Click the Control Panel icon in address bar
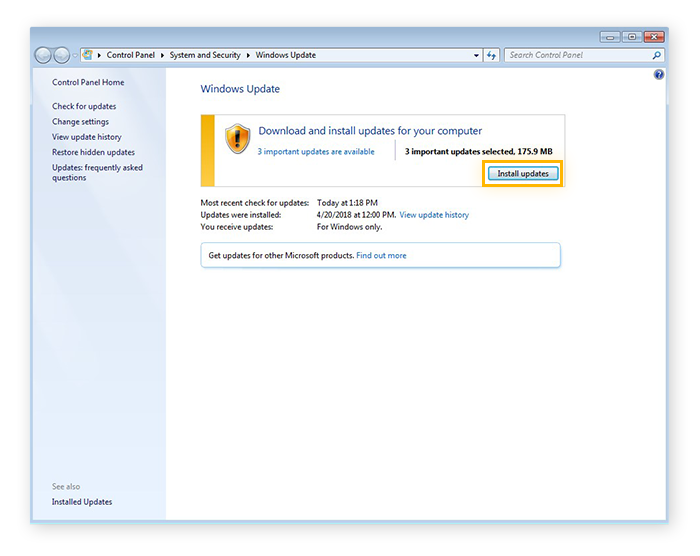The image size is (700, 556). tap(88, 55)
